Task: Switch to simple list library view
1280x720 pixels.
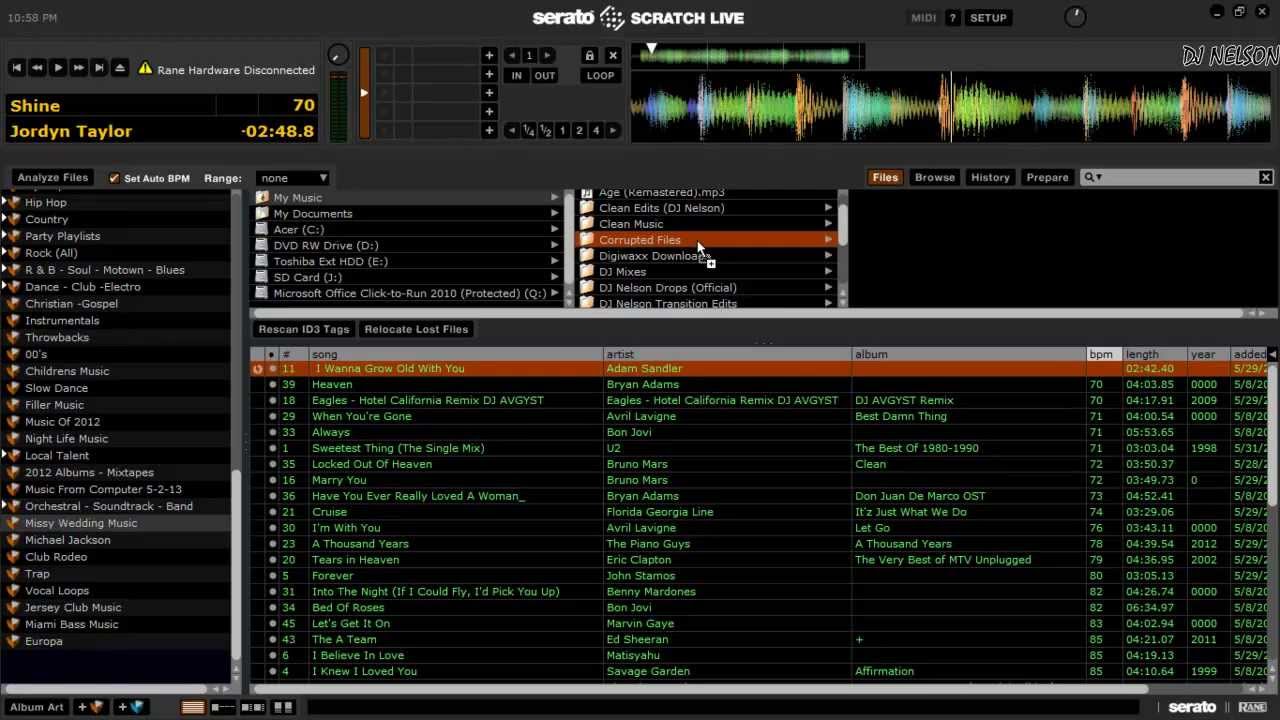Action: 193,707
